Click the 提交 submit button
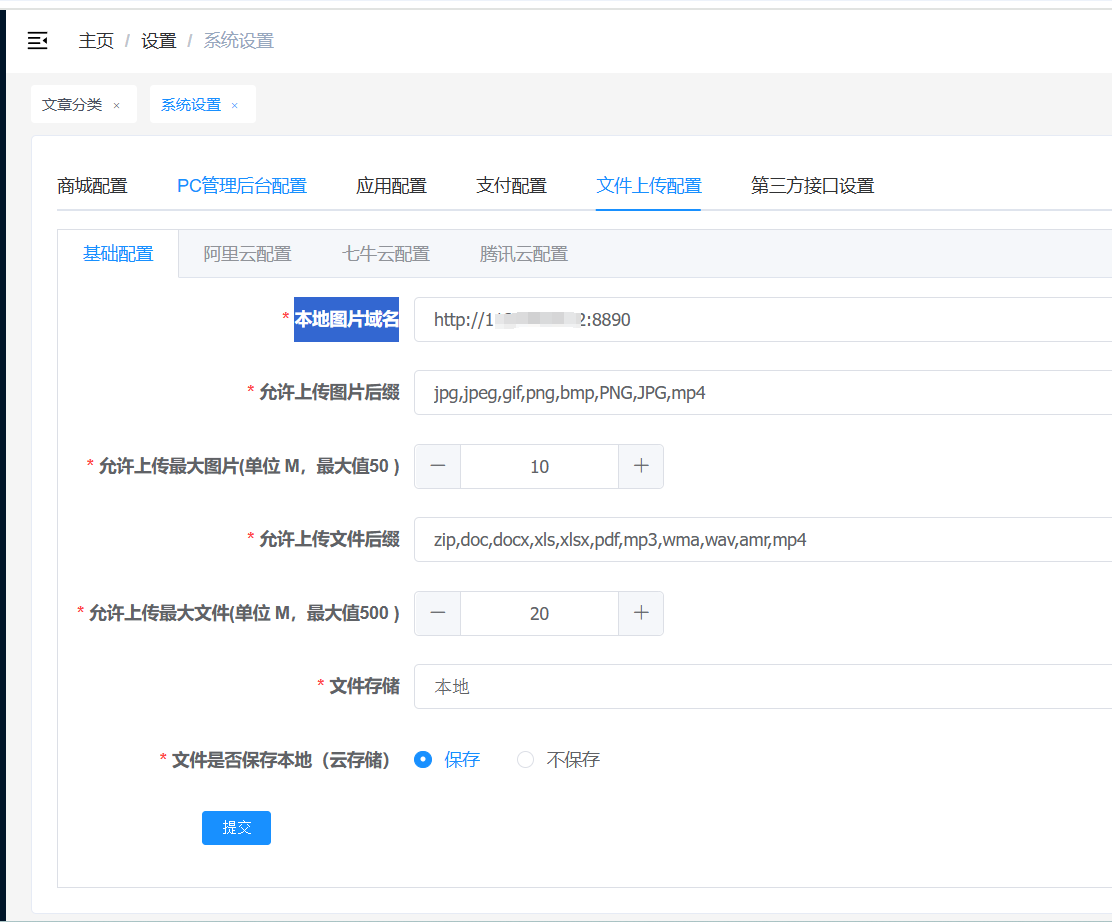Image resolution: width=1112 pixels, height=922 pixels. coord(236,828)
